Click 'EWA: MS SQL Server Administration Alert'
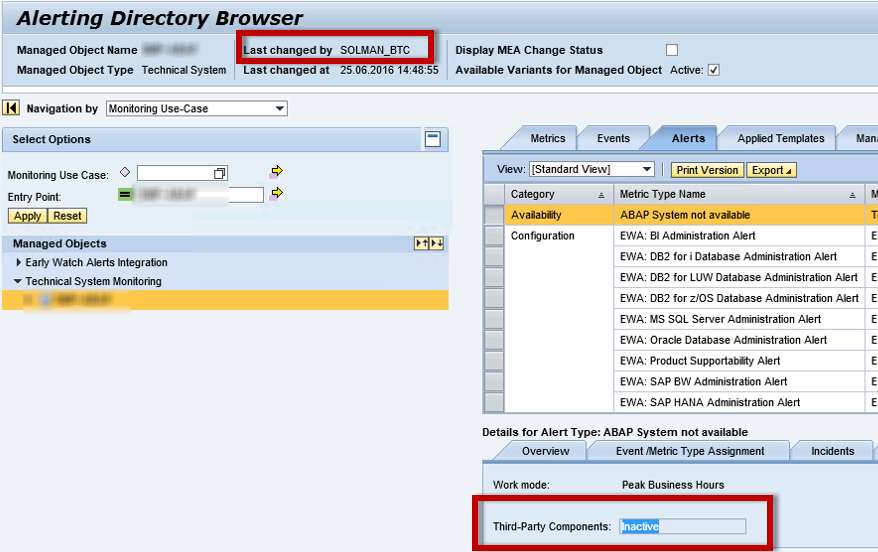The width and height of the screenshot is (878, 552). click(x=739, y=319)
